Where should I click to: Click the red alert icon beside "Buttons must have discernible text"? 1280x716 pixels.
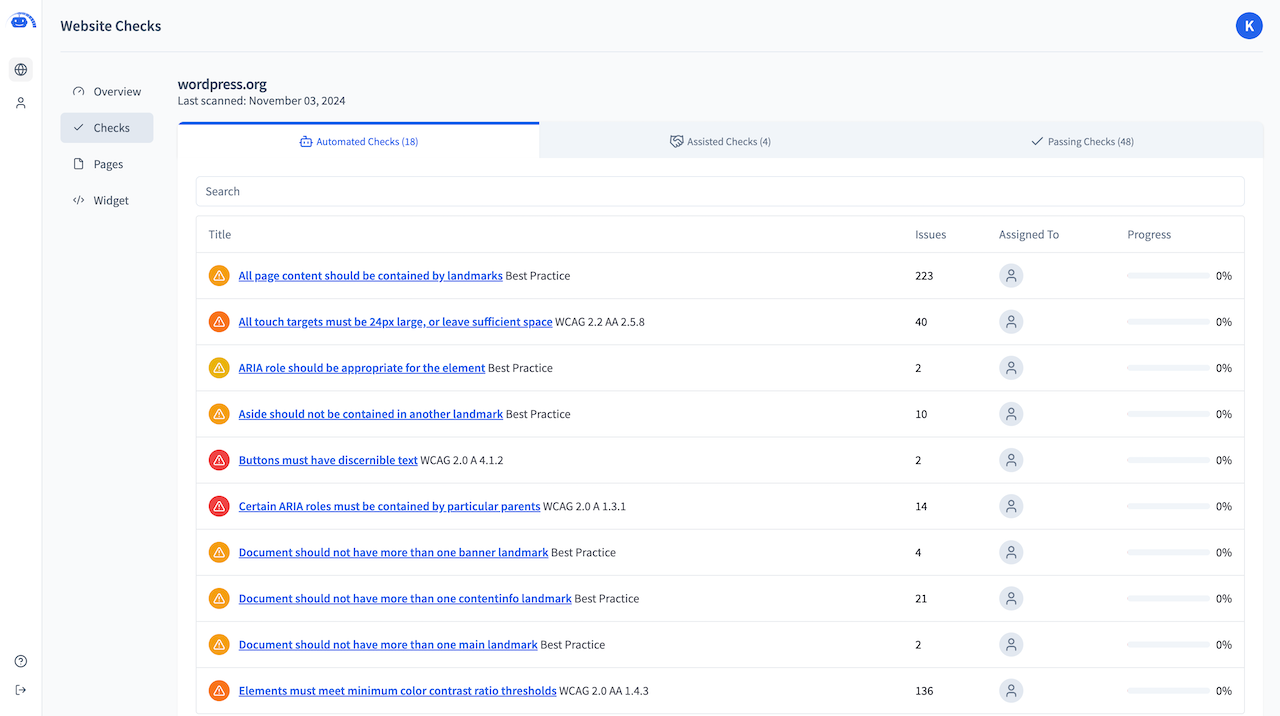pos(219,460)
